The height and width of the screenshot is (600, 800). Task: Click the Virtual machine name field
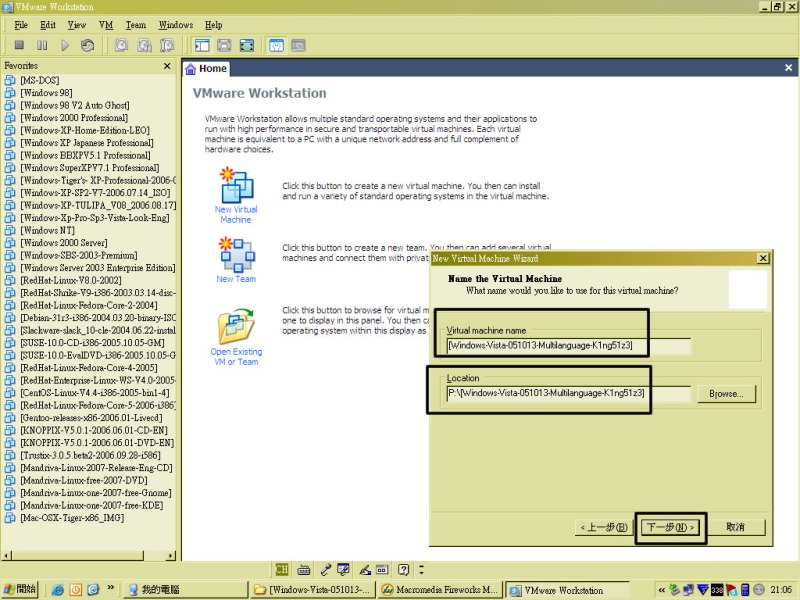pyautogui.click(x=568, y=345)
